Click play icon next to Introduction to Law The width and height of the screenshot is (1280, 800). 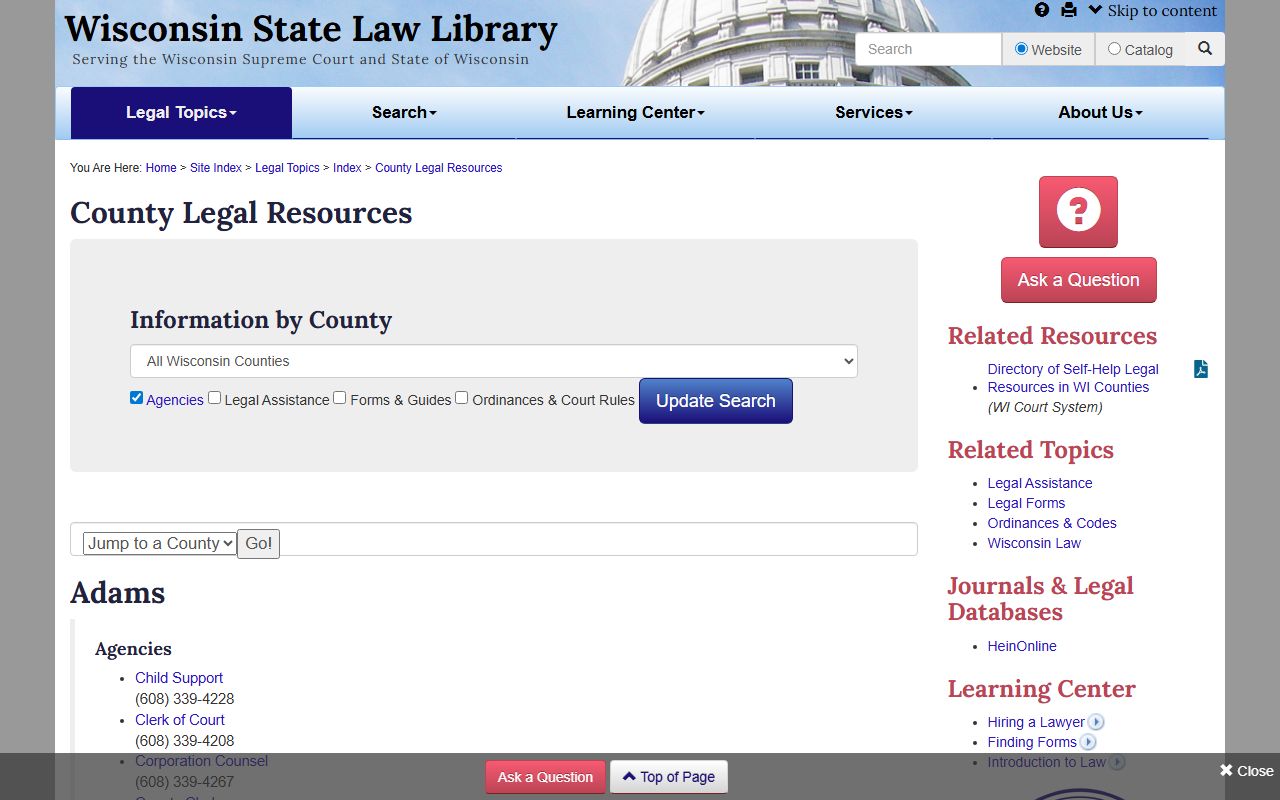[1117, 762]
